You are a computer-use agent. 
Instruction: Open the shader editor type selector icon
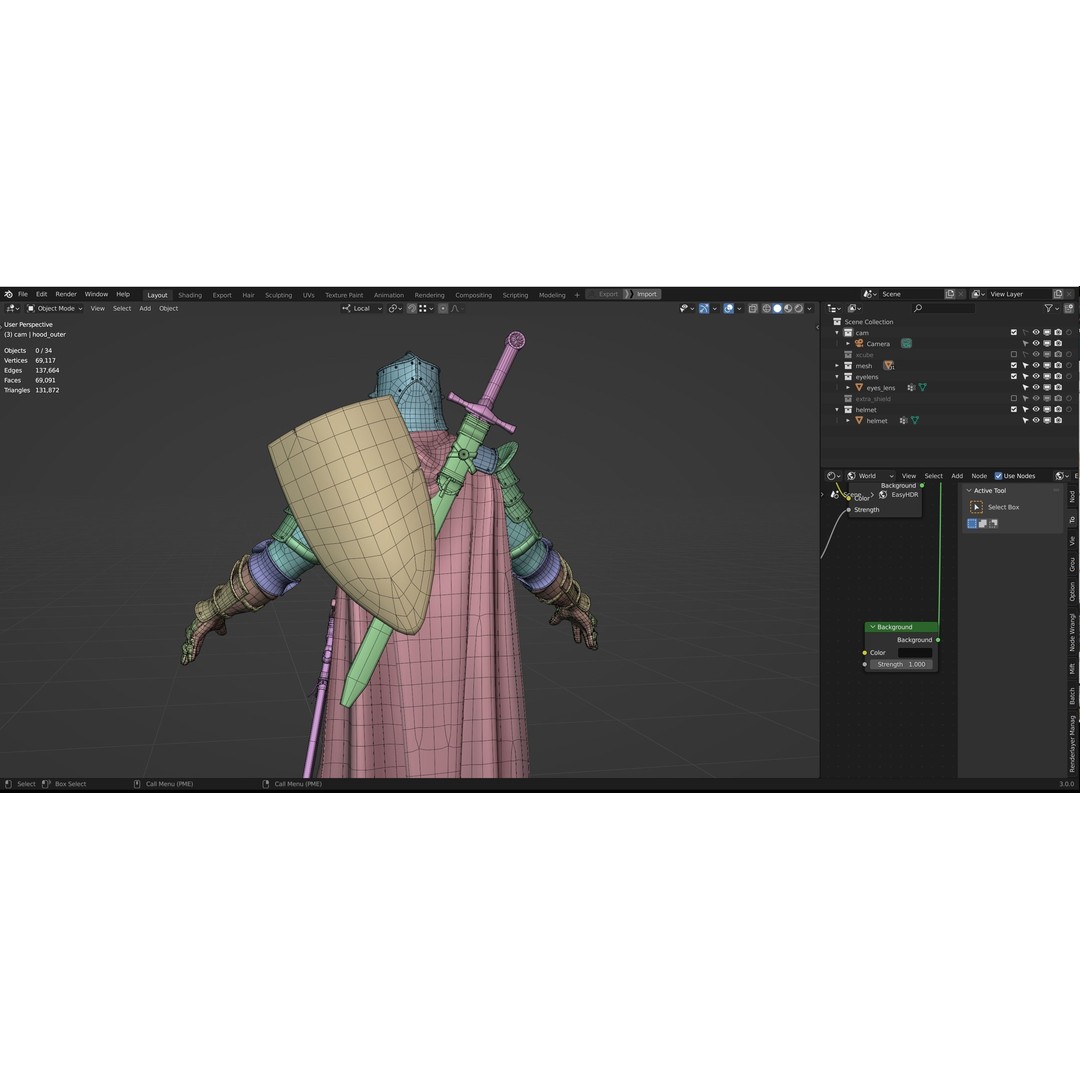point(833,476)
